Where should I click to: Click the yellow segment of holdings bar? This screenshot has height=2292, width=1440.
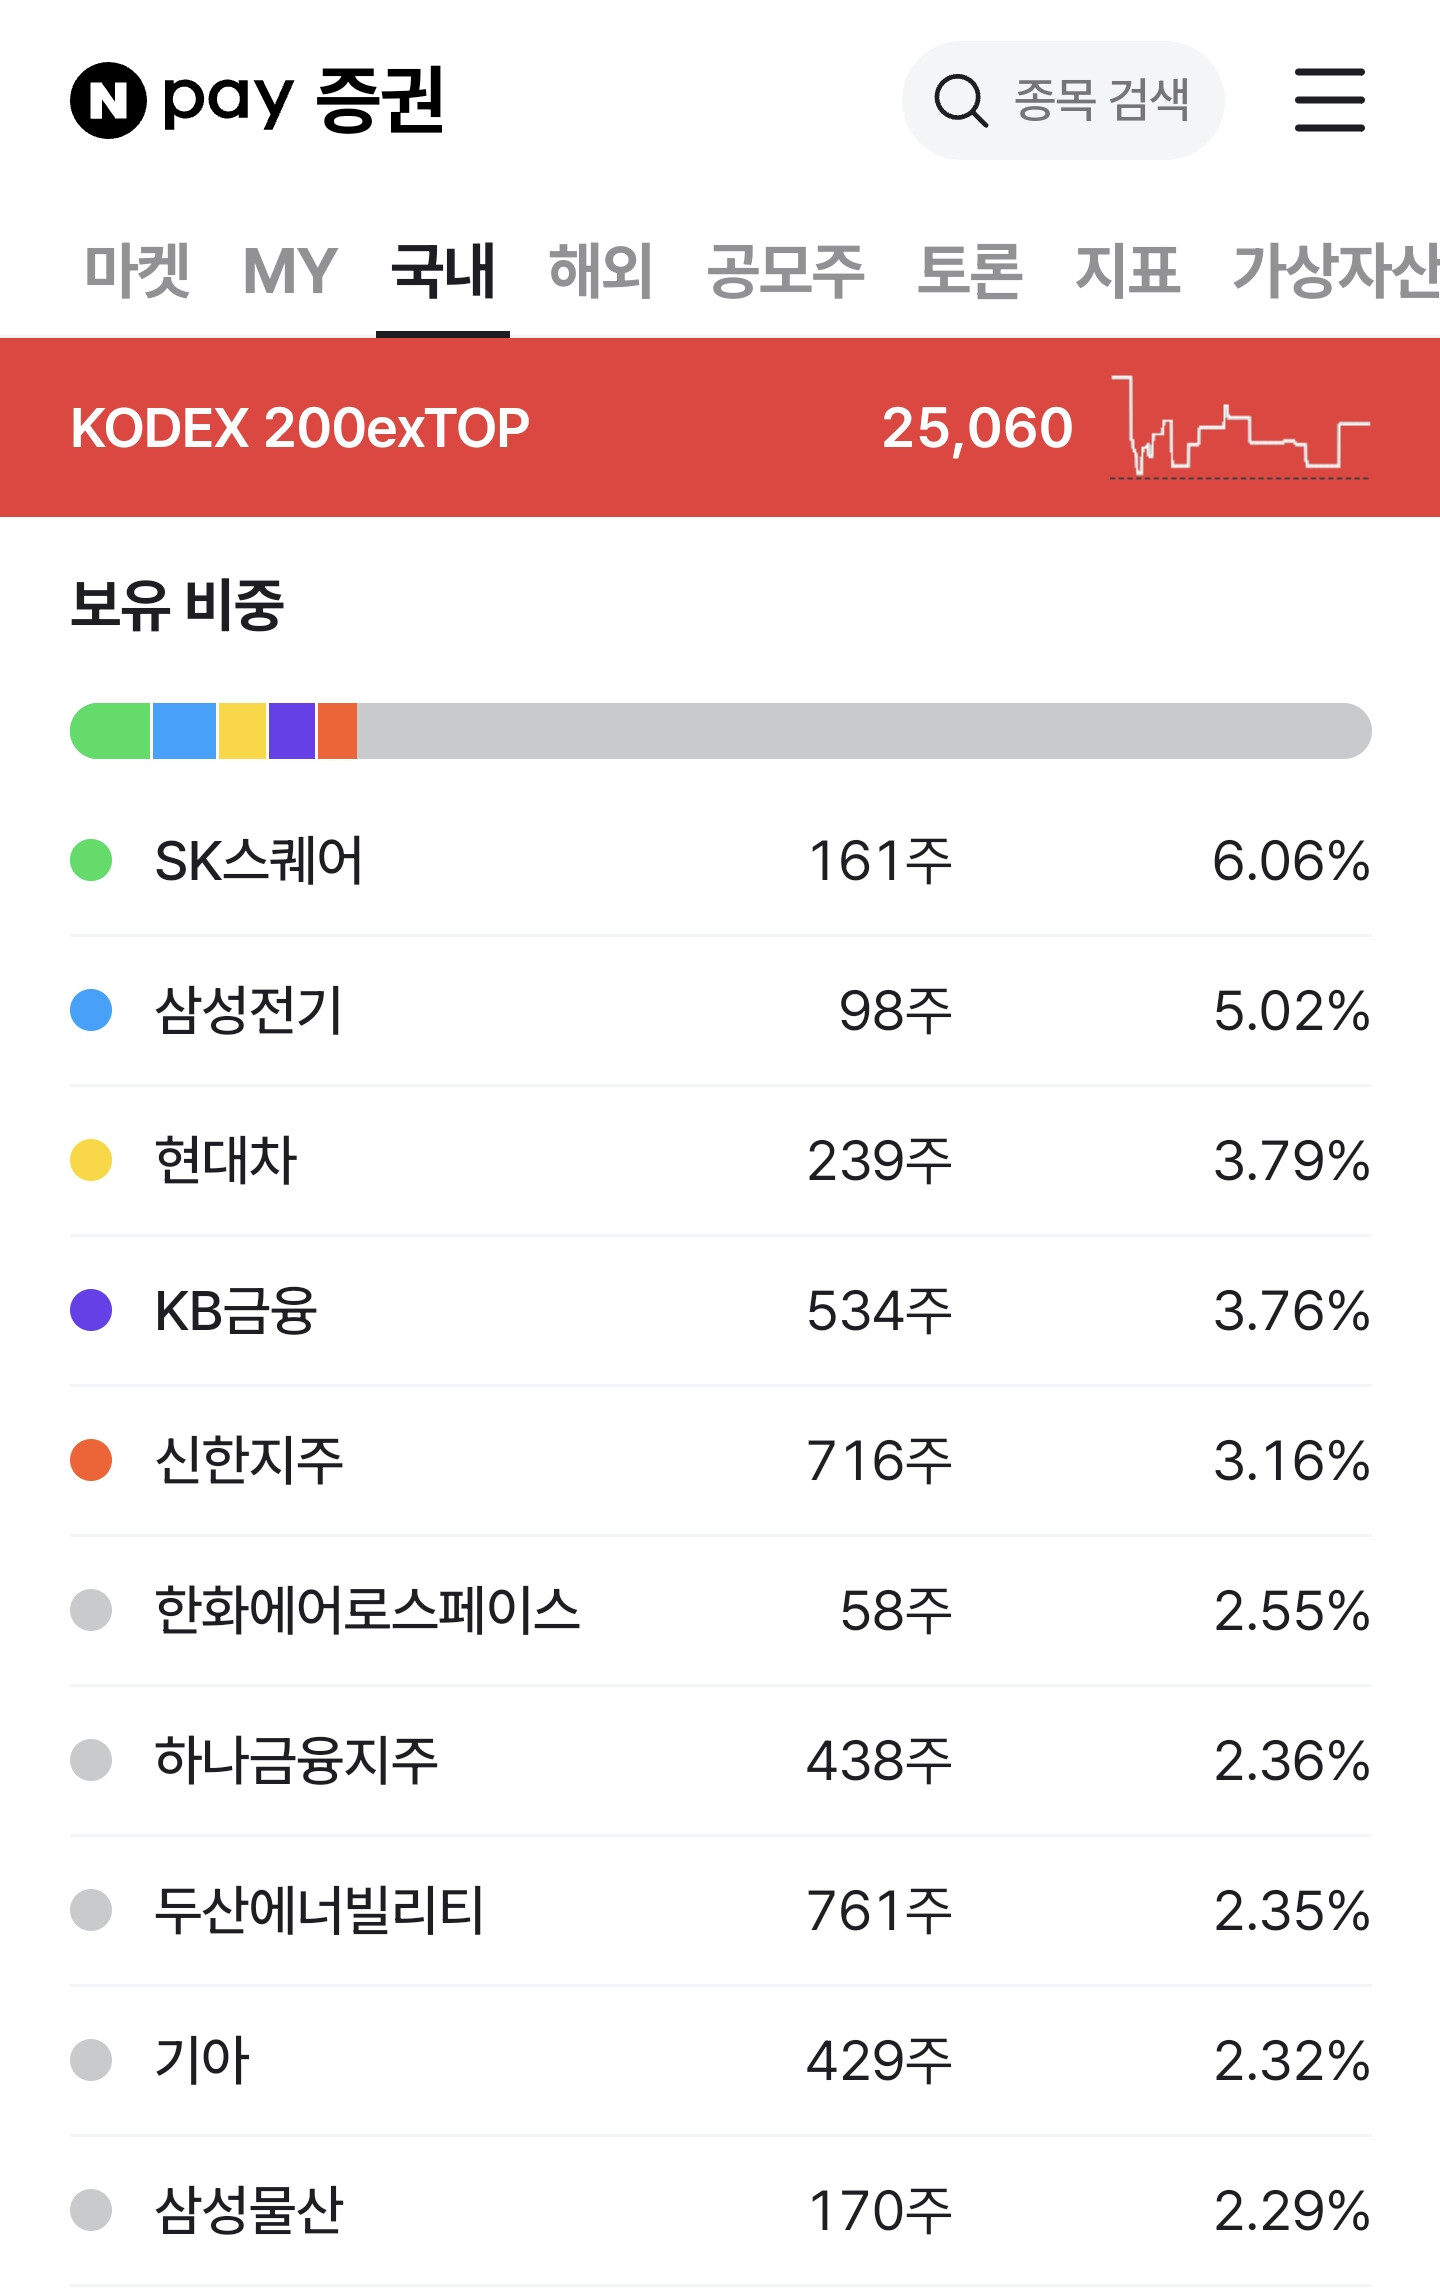tap(242, 731)
